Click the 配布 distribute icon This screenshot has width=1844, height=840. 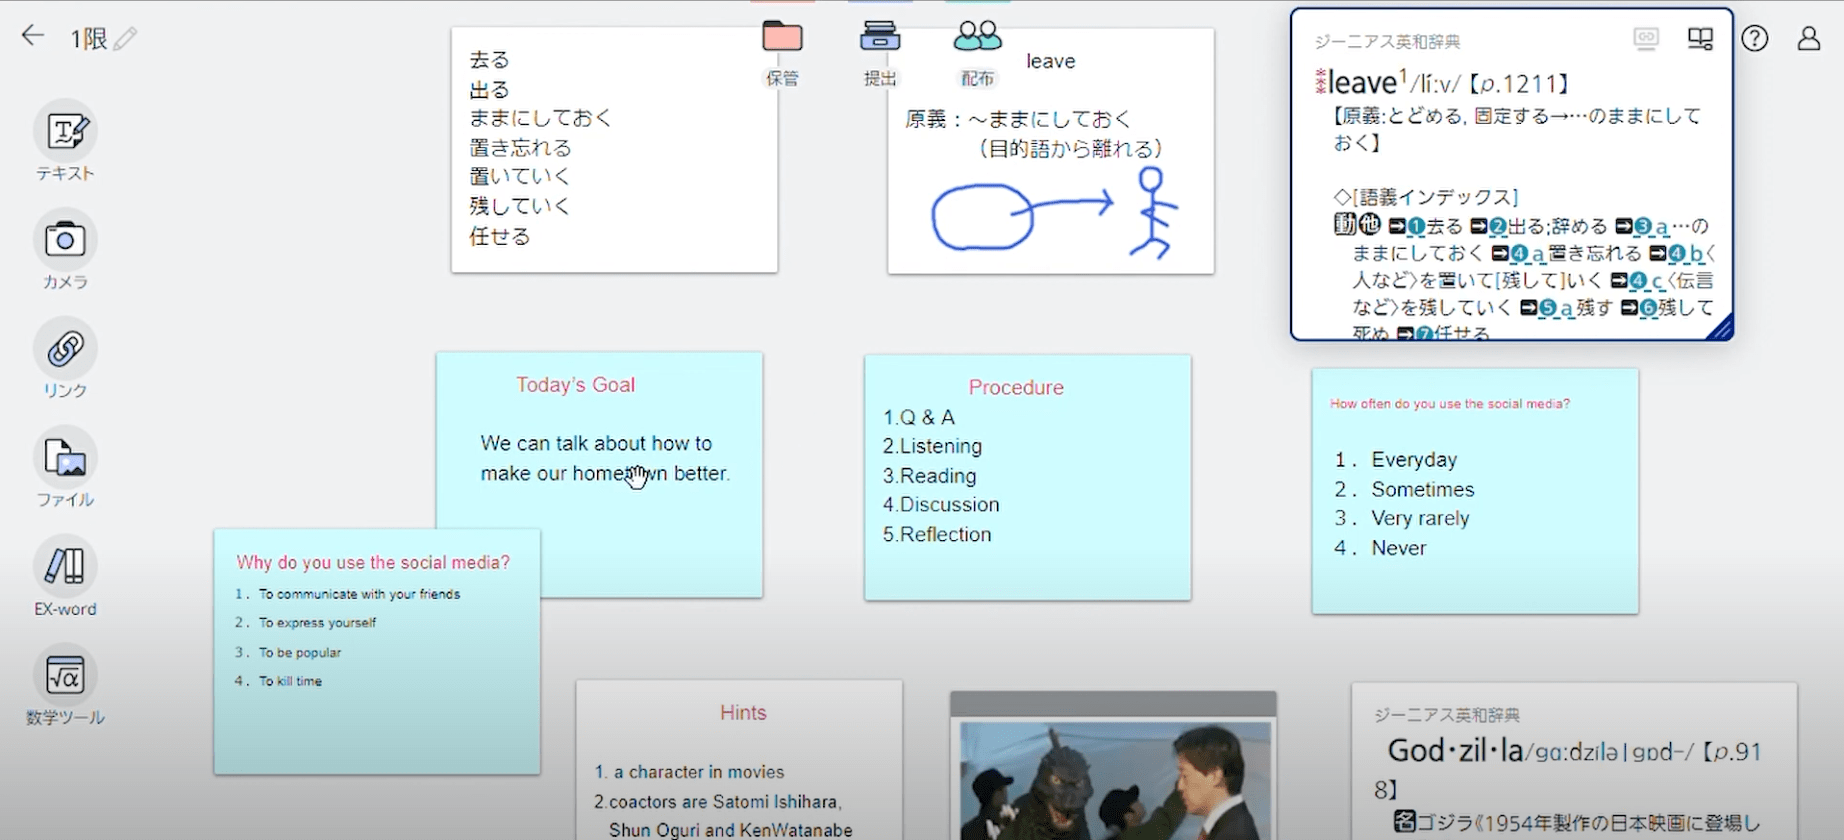[x=977, y=38]
